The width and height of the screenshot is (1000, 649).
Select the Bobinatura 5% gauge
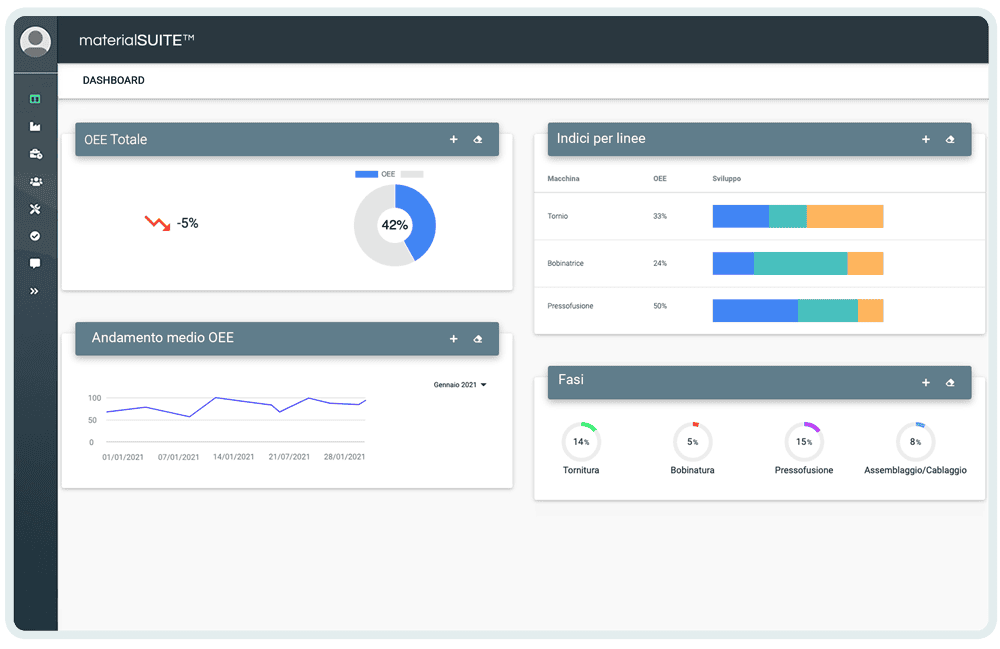click(693, 441)
